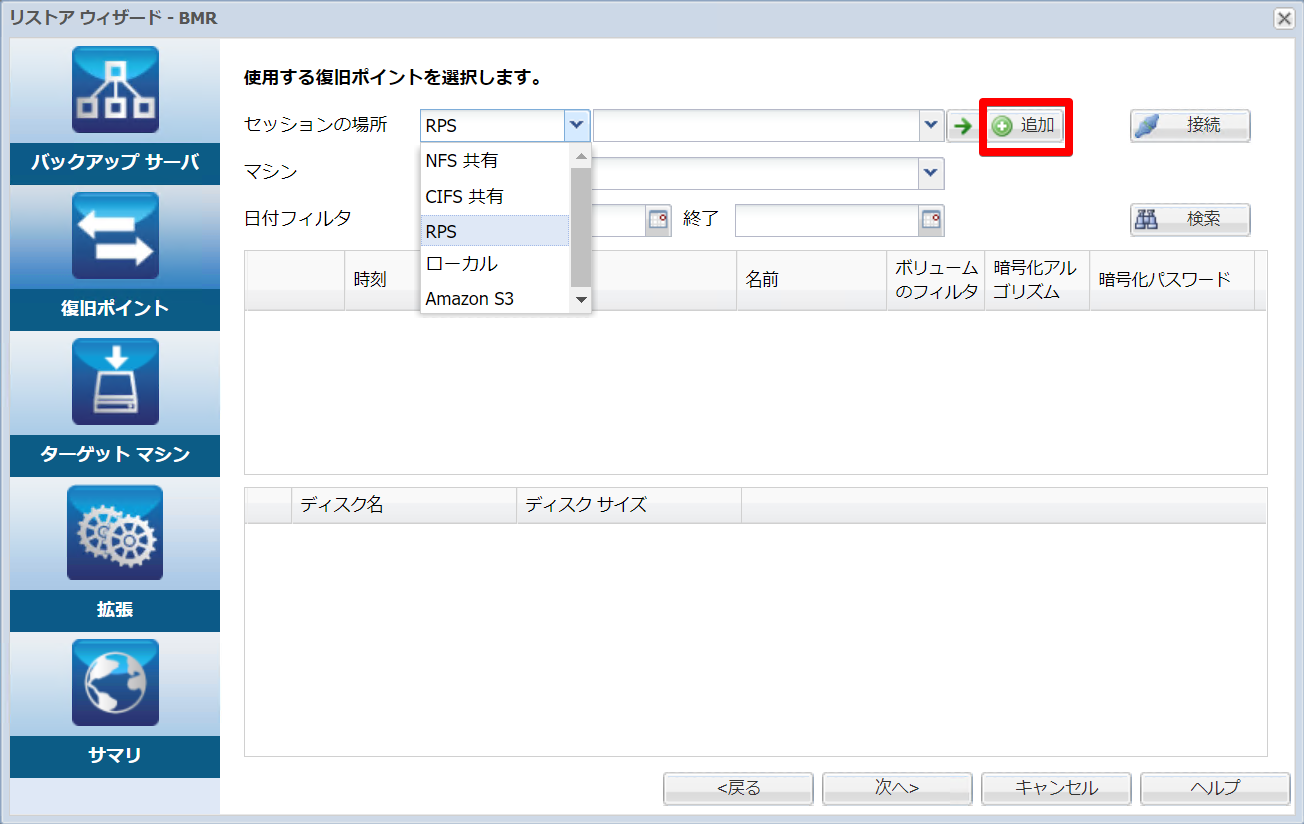Viewport: 1304px width, 824px height.
Task: Click the キャンセル button
Action: pyautogui.click(x=1056, y=788)
